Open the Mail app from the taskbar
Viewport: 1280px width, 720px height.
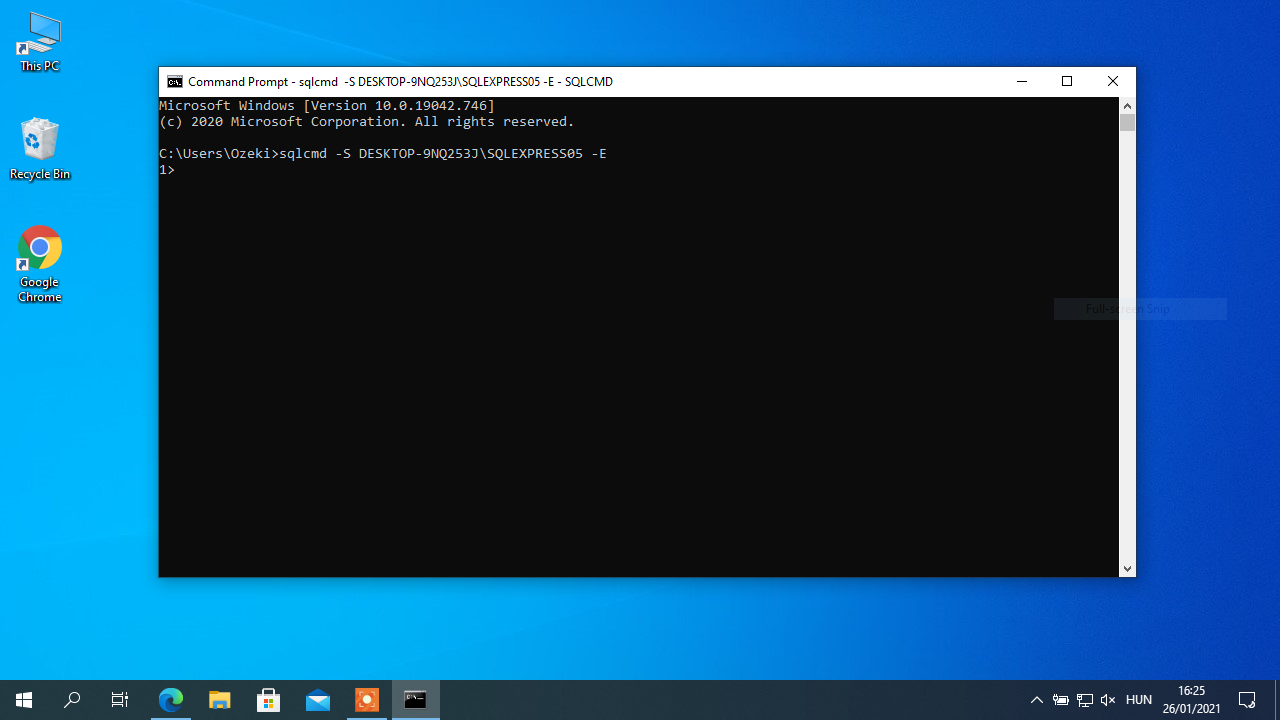point(318,699)
